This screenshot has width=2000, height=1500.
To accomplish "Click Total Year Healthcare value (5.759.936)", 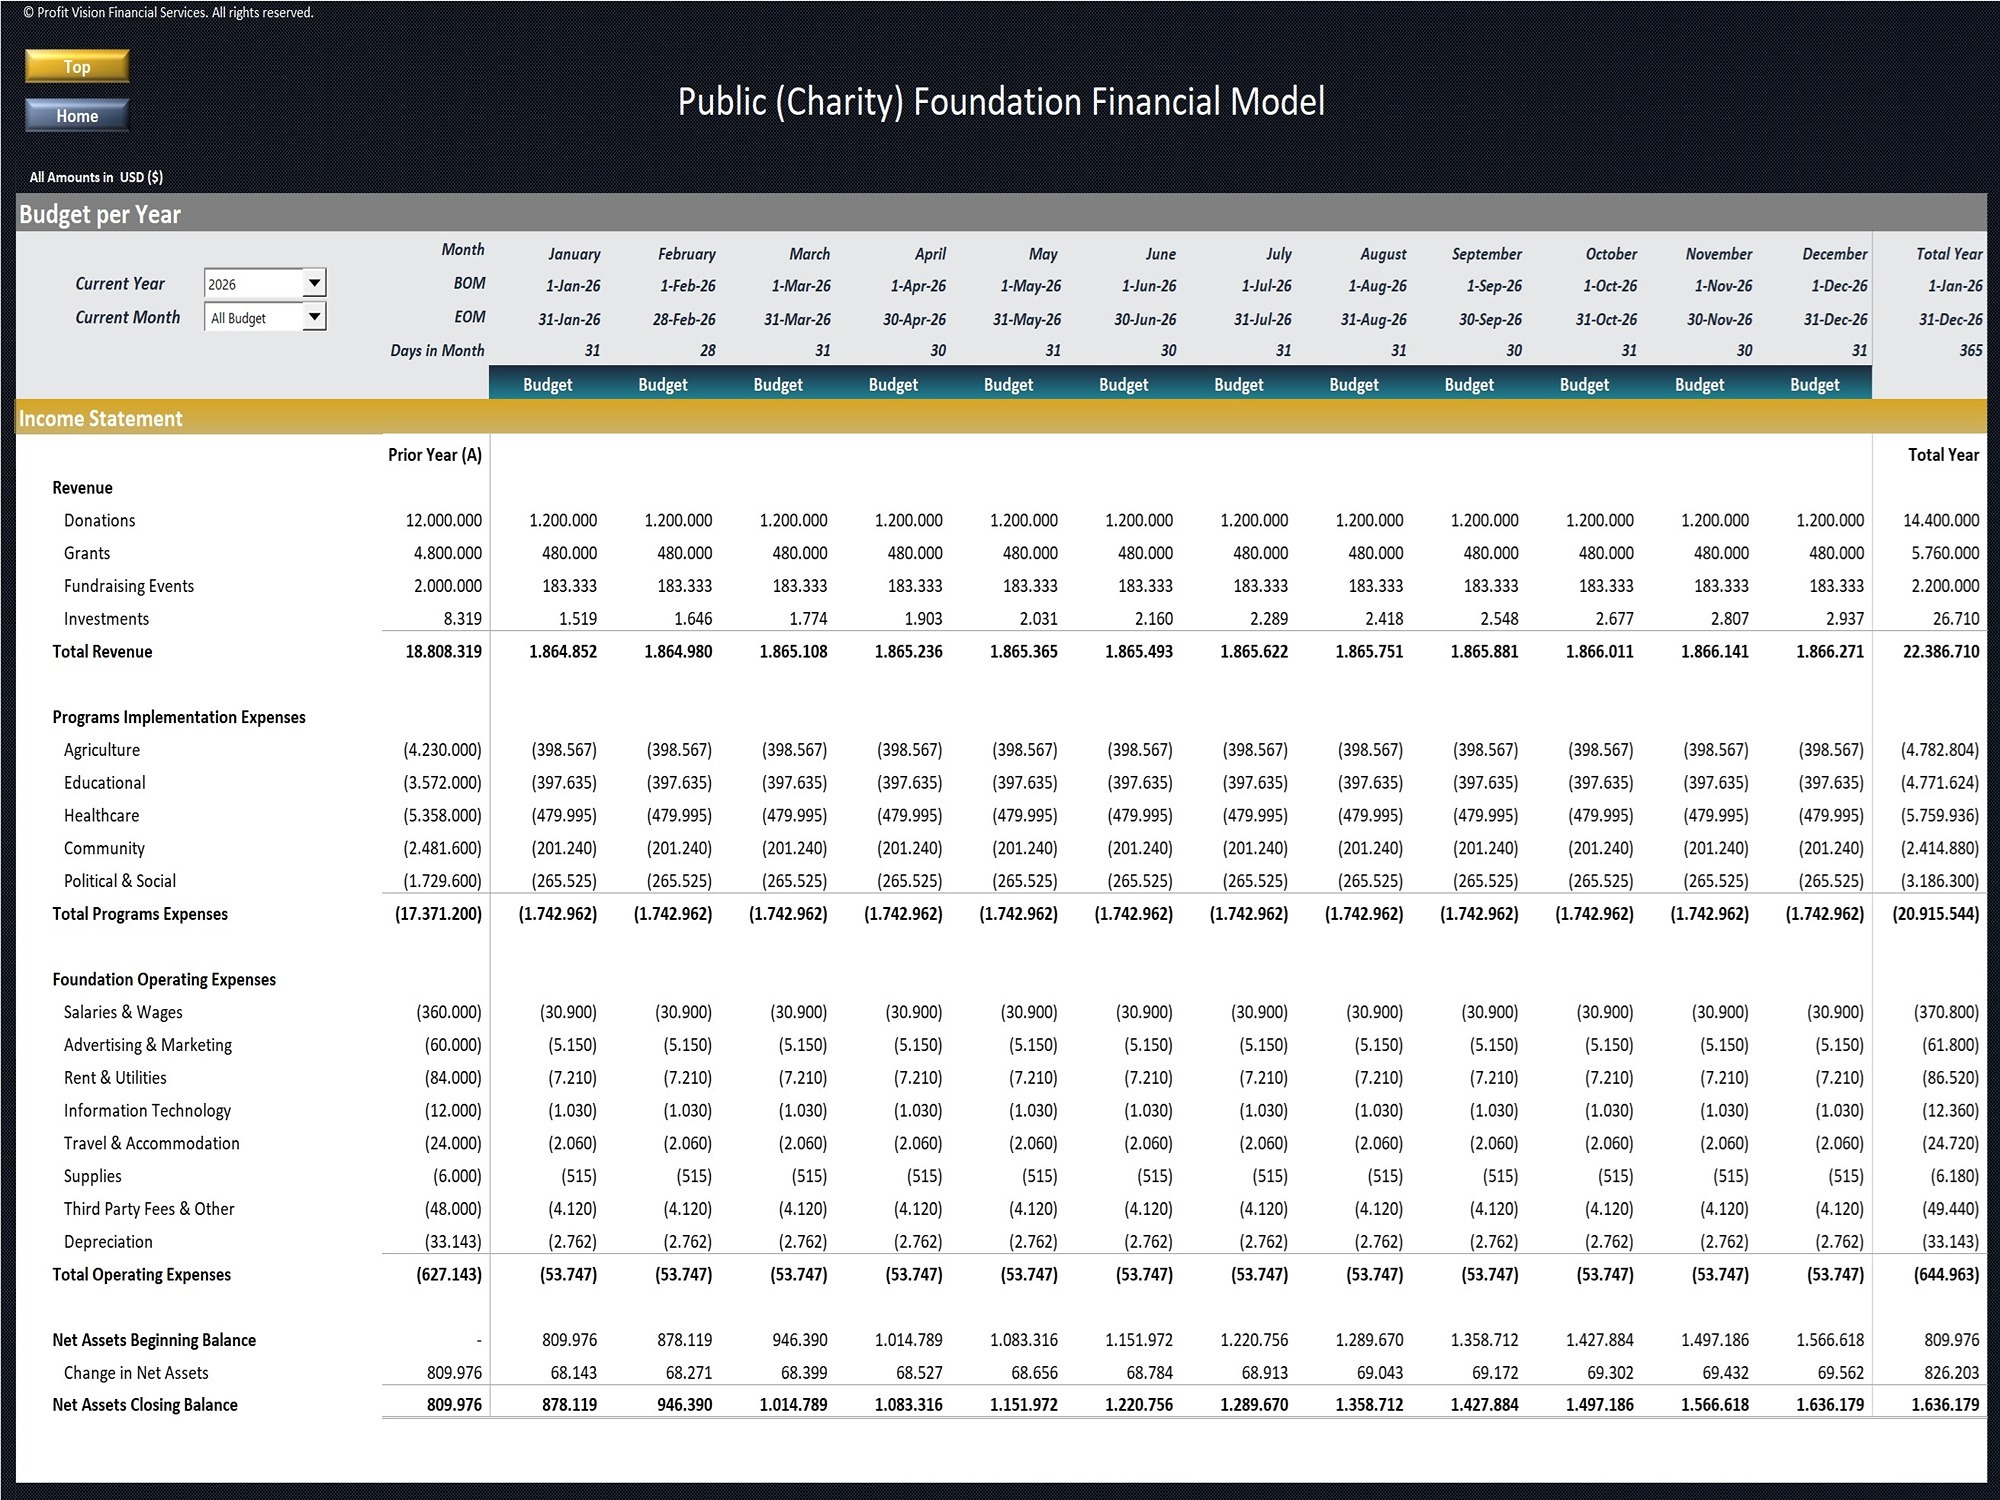I will (1940, 816).
